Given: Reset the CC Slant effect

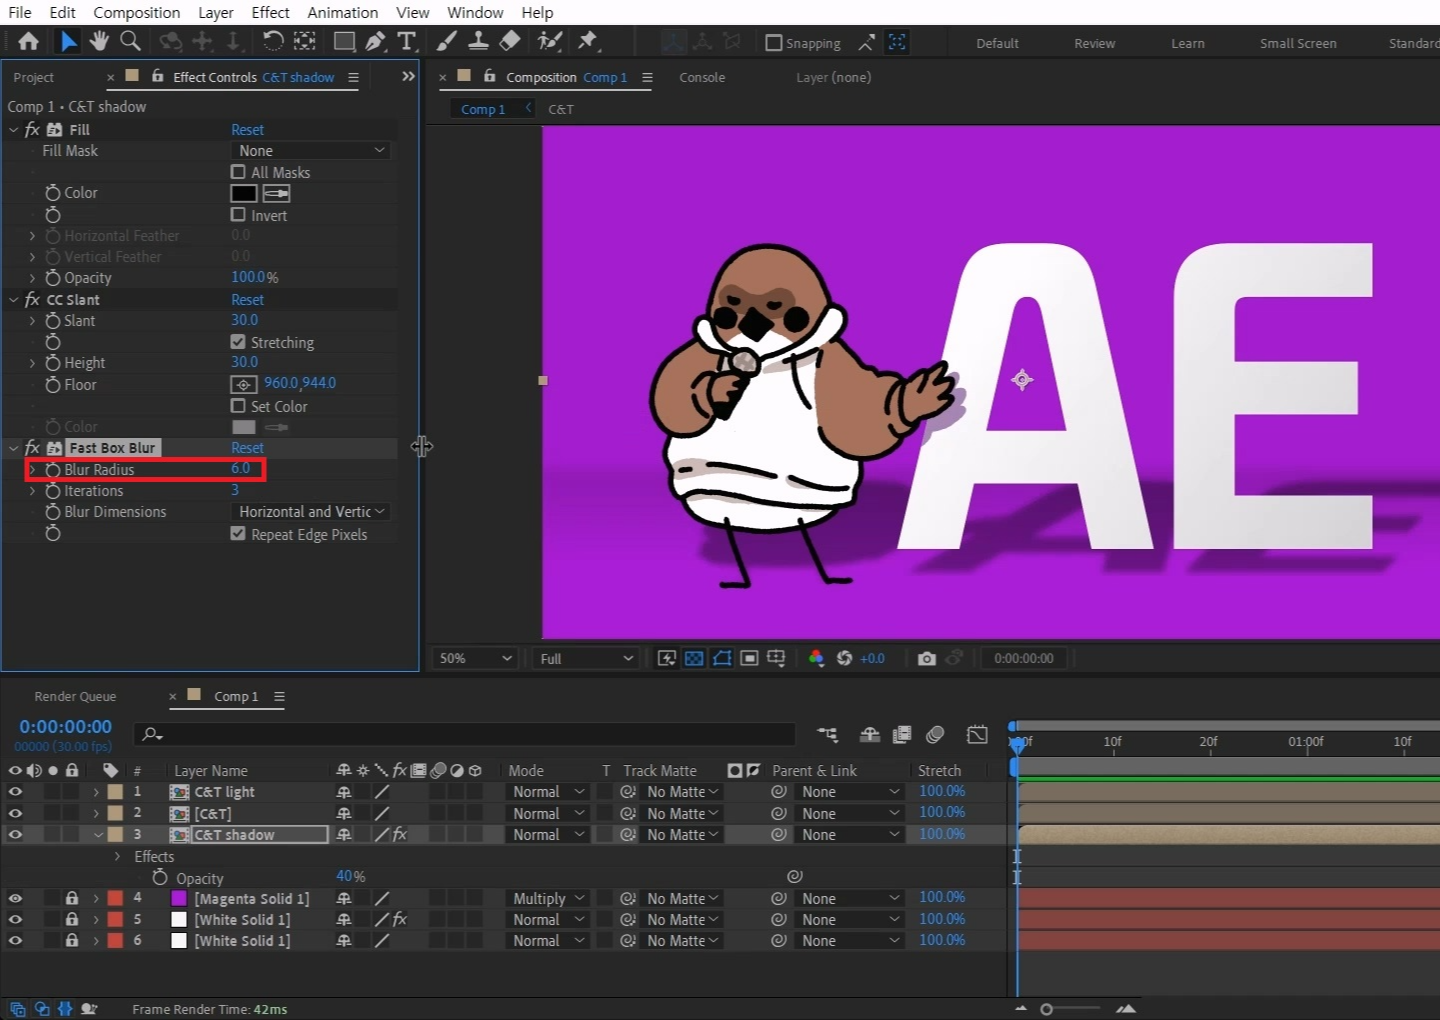Looking at the screenshot, I should pyautogui.click(x=247, y=299).
